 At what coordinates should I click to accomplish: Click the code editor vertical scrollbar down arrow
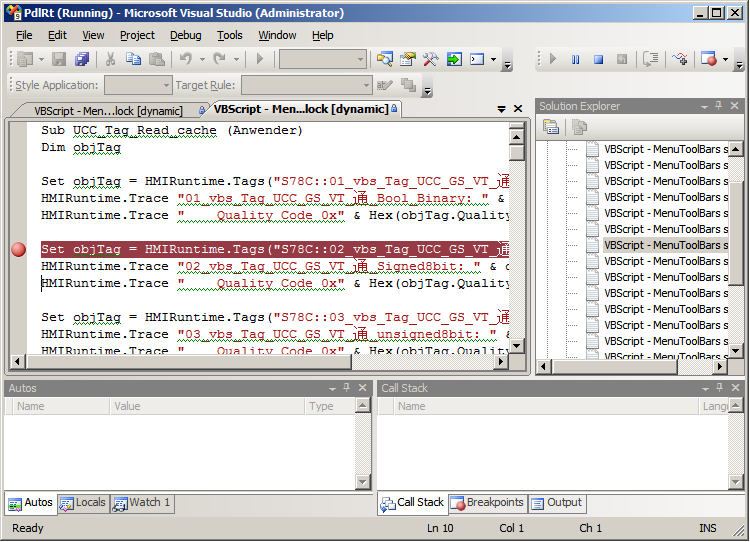(516, 345)
